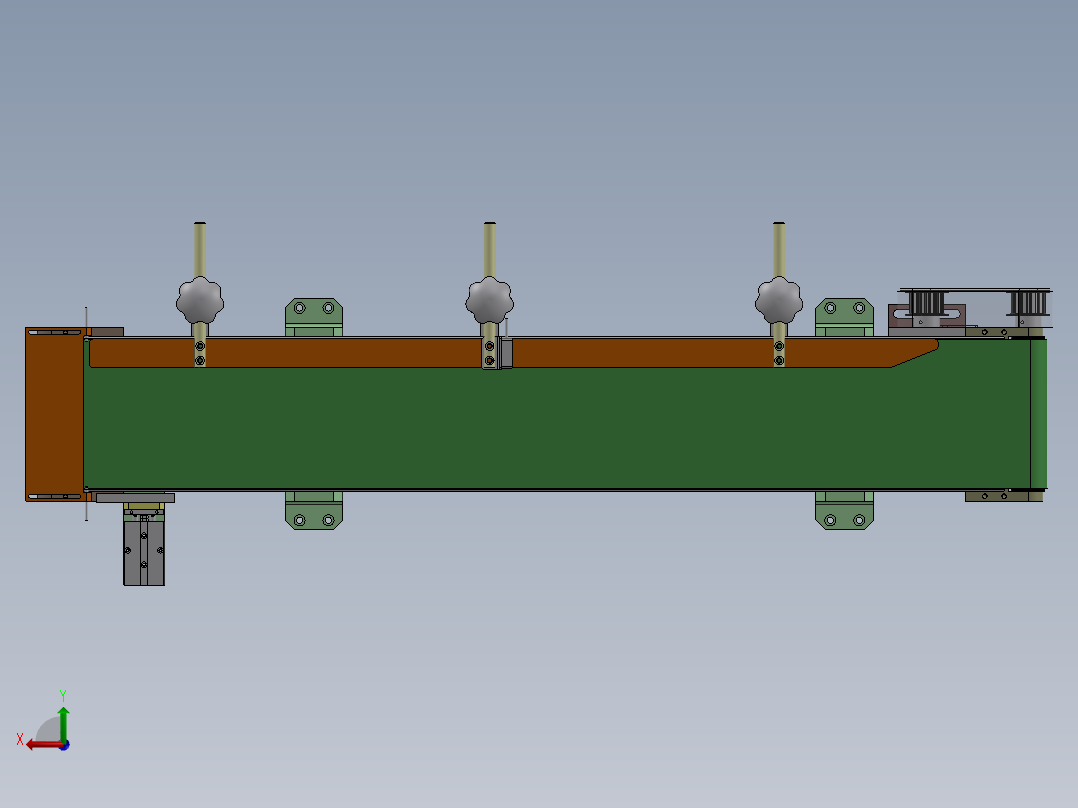Select the upper-right green mounting bracket
Image resolution: width=1078 pixels, height=808 pixels.
pos(844,317)
